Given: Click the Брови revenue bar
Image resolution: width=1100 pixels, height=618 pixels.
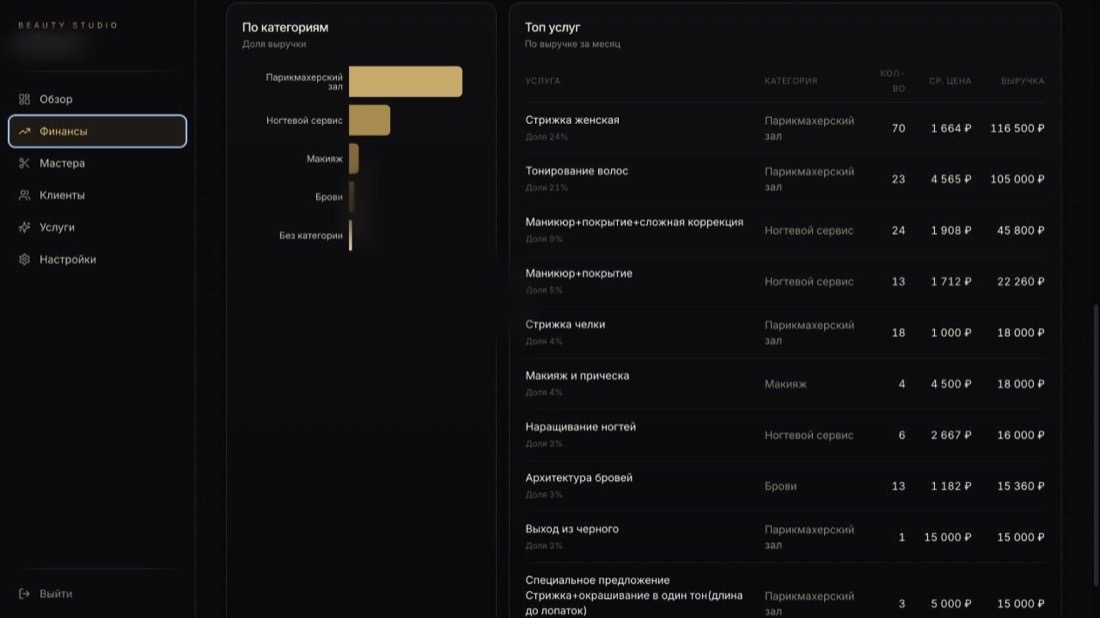Looking at the screenshot, I should [x=351, y=196].
